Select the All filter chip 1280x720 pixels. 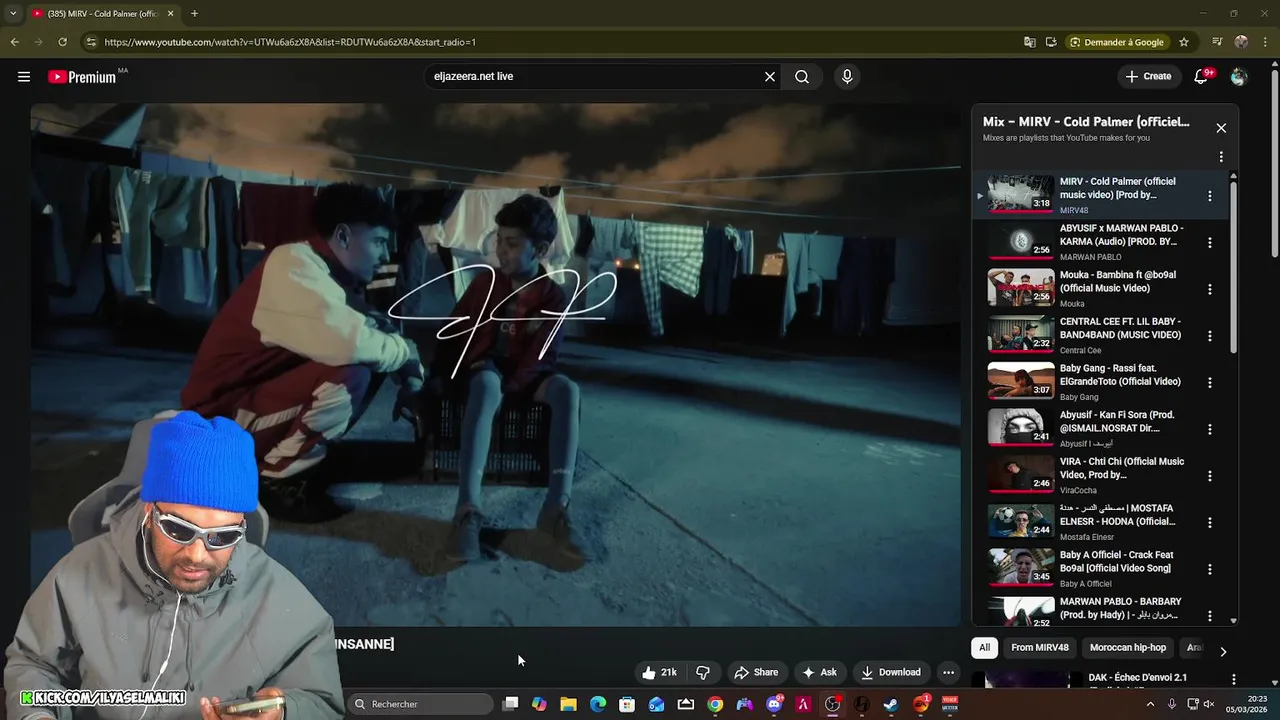point(984,648)
